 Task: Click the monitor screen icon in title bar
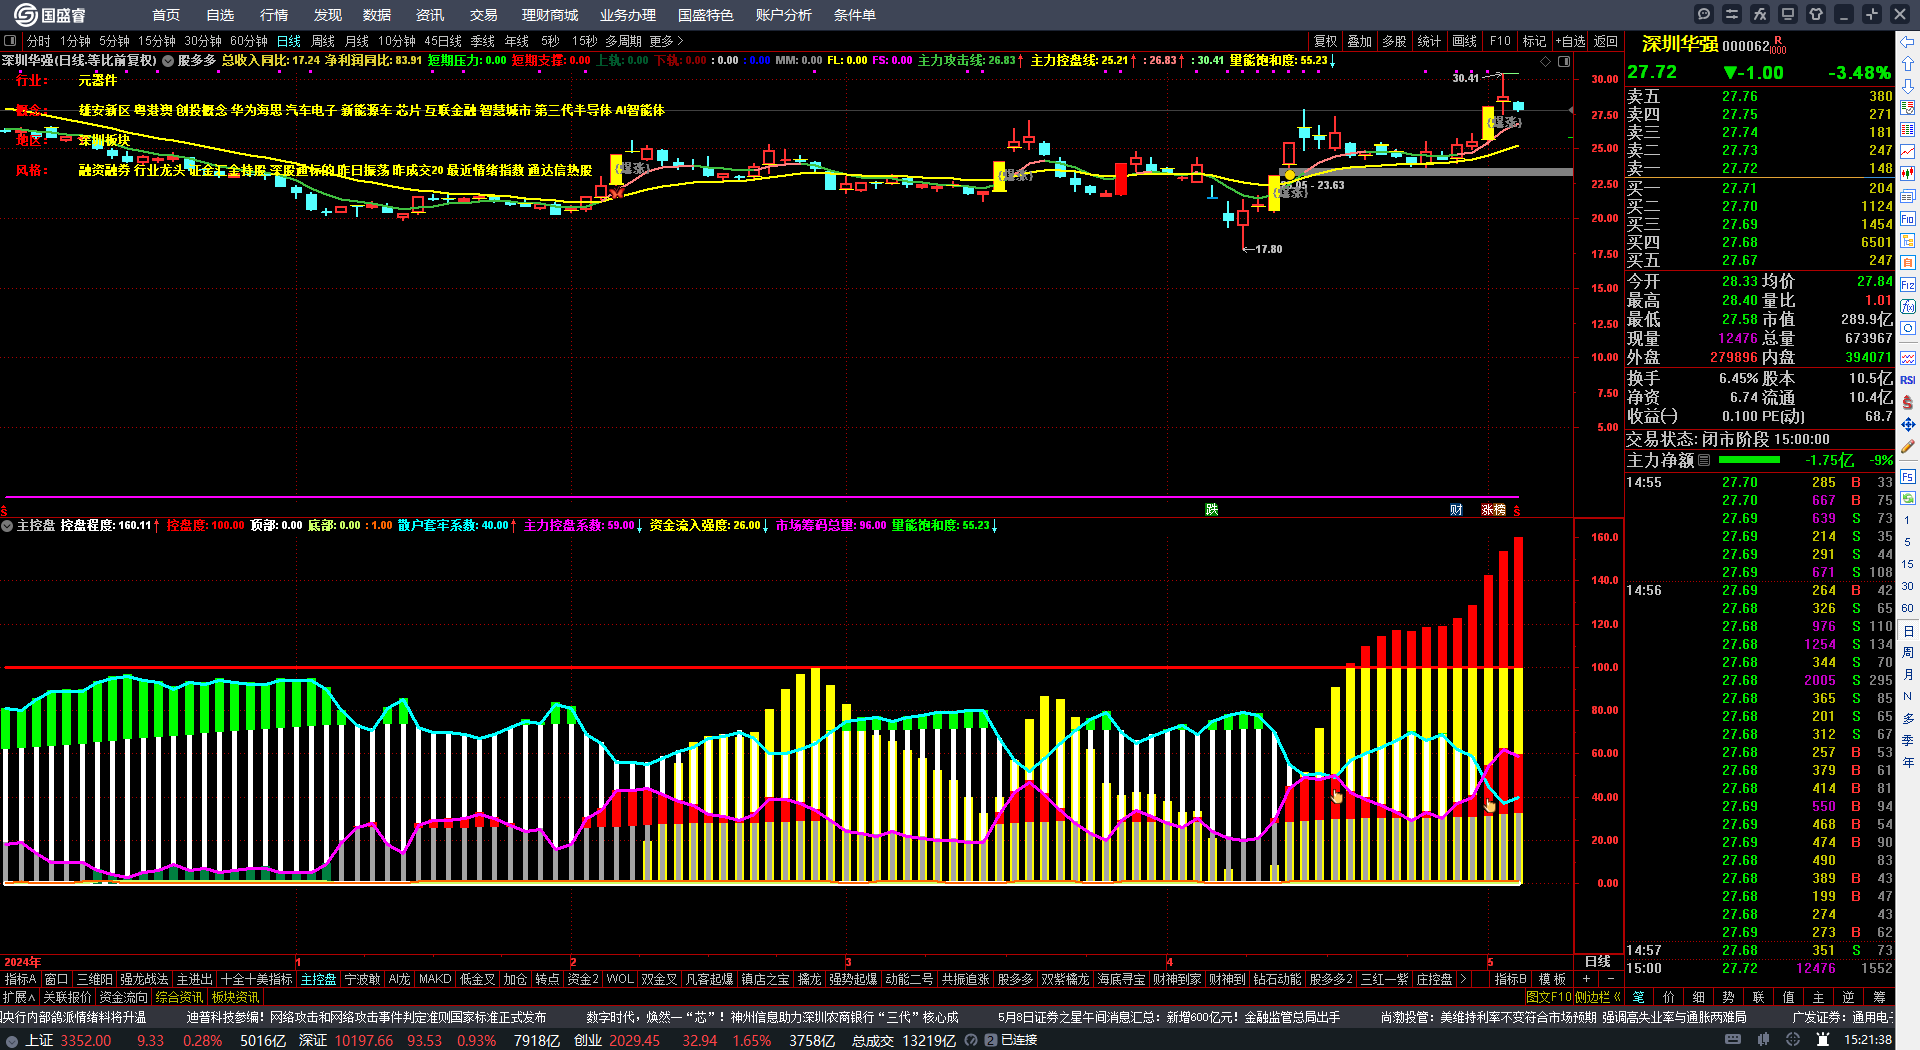pyautogui.click(x=1788, y=14)
